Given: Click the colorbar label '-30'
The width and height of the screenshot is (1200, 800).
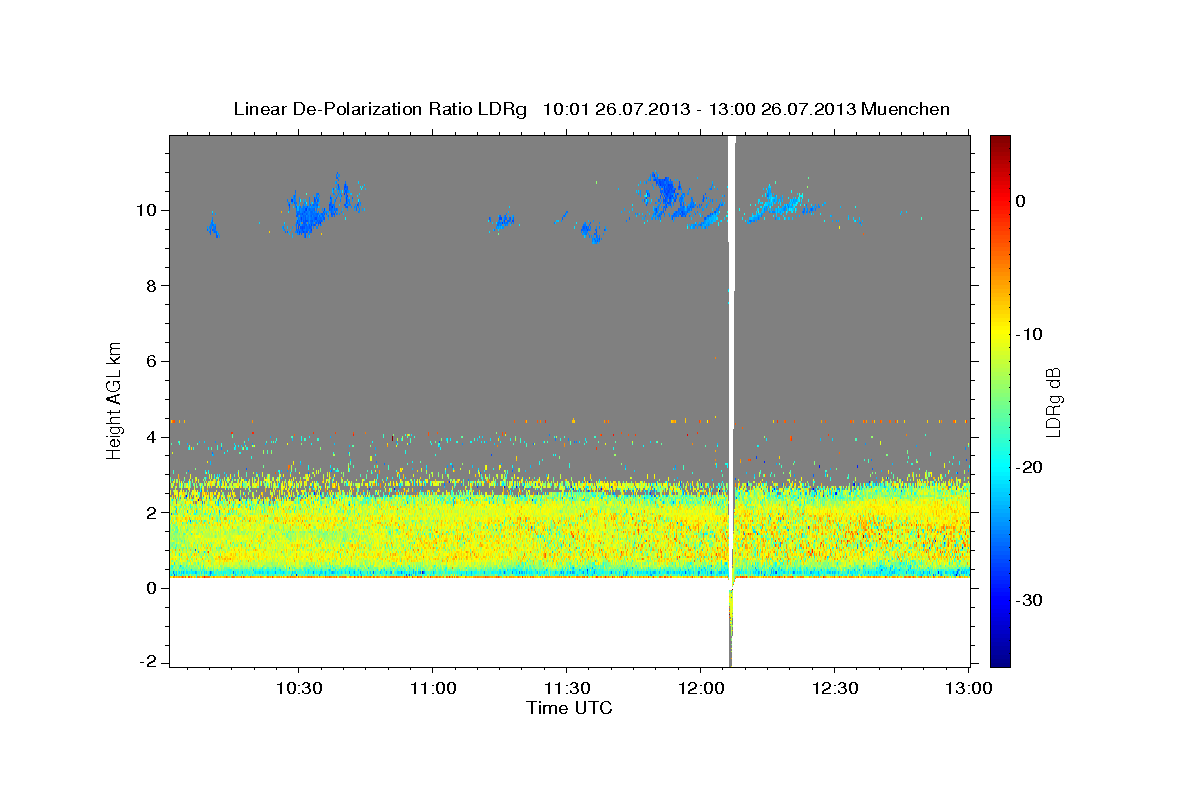Looking at the screenshot, I should pos(1030,600).
